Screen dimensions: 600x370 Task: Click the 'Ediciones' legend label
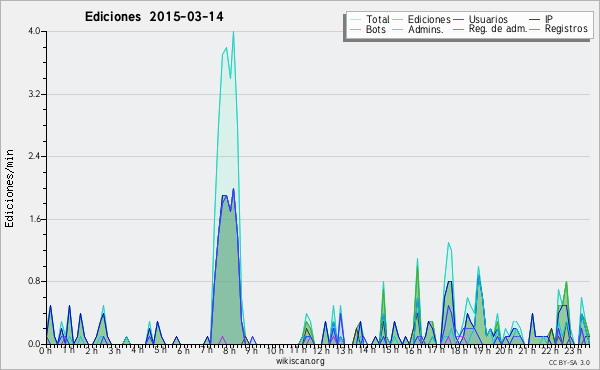[429, 19]
